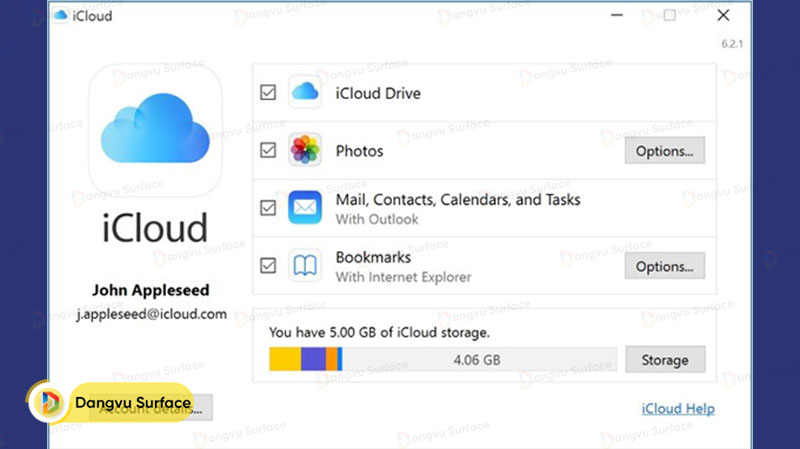Open the iCloud Help link
This screenshot has width=800, height=449.
click(678, 409)
